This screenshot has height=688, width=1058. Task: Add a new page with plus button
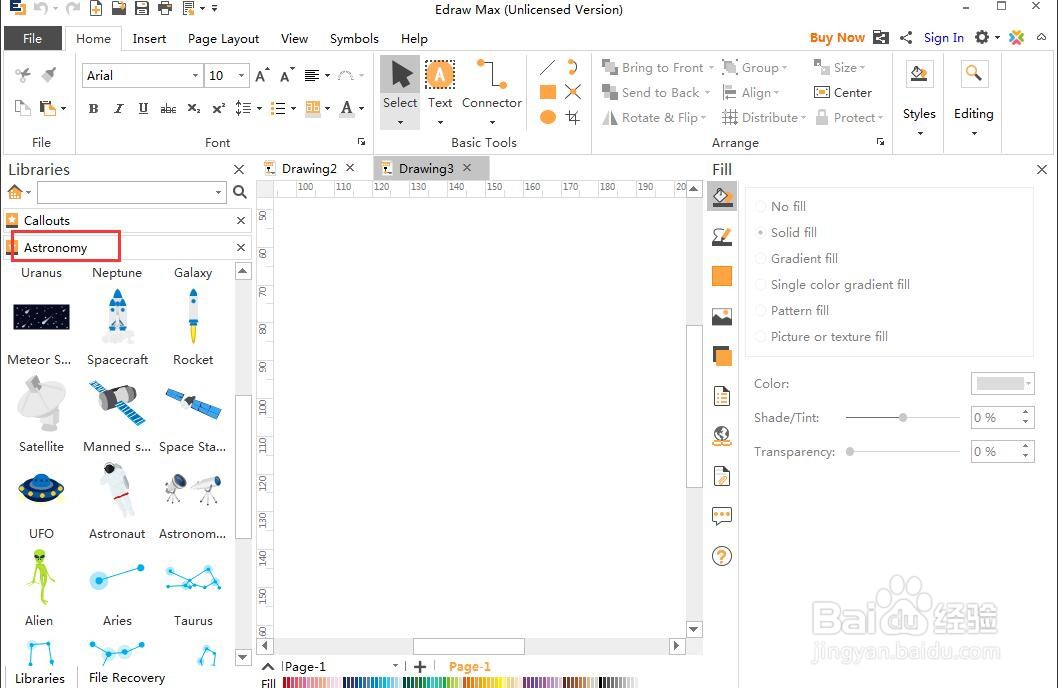click(420, 666)
